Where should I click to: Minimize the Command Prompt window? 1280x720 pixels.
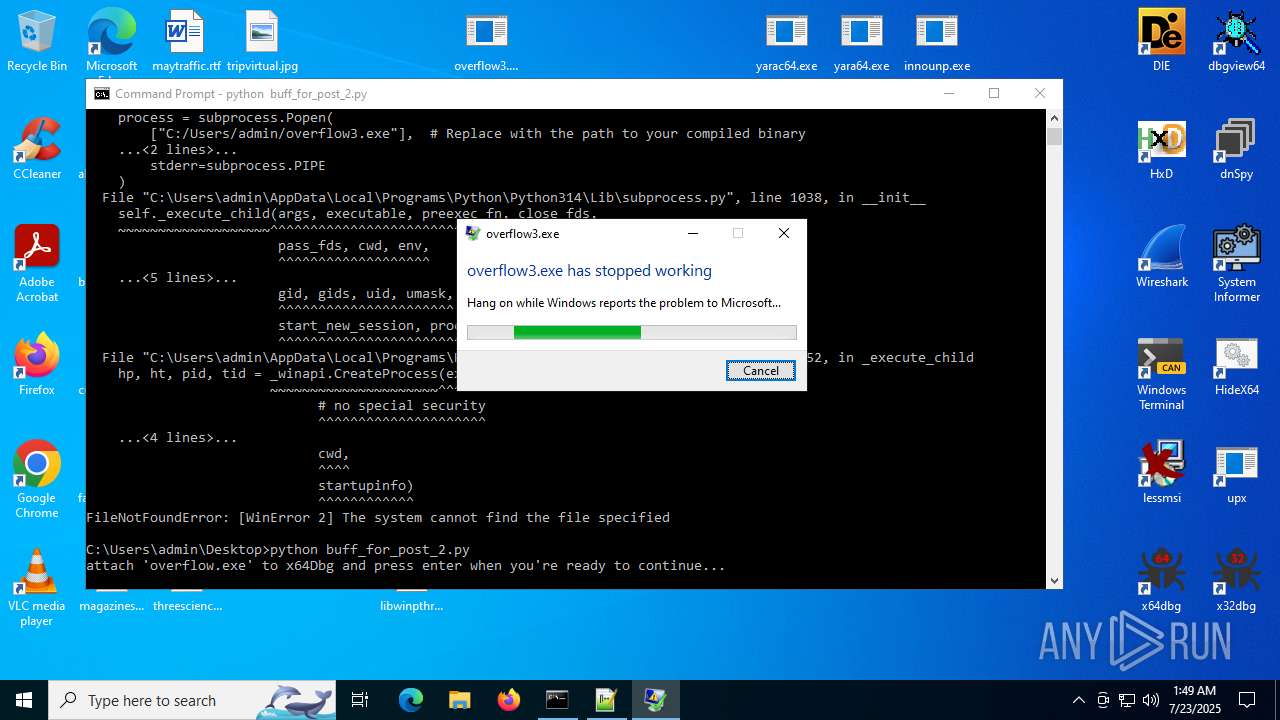948,93
